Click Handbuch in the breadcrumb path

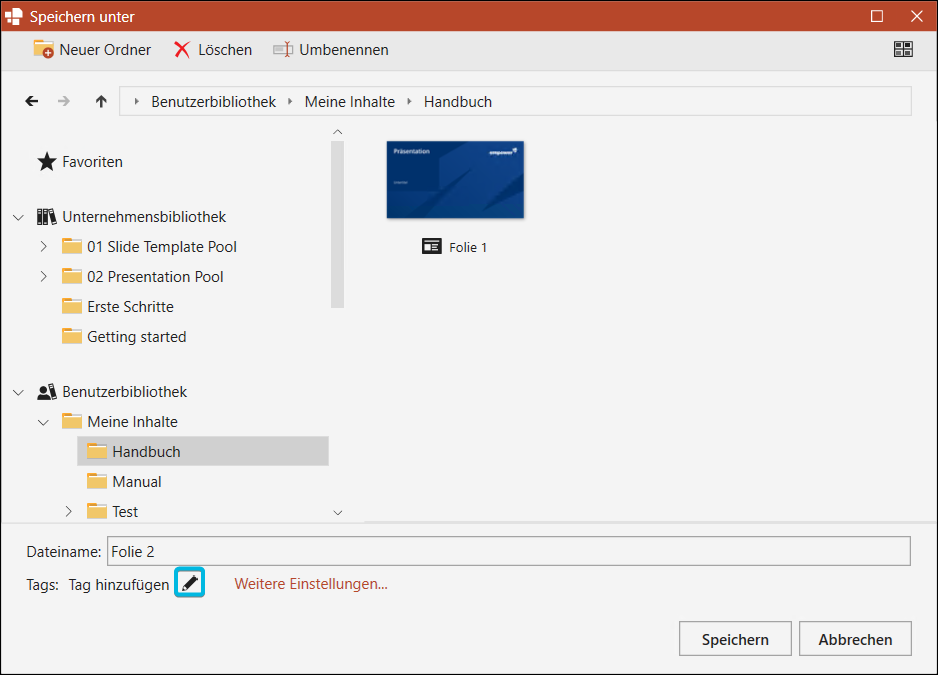point(458,102)
